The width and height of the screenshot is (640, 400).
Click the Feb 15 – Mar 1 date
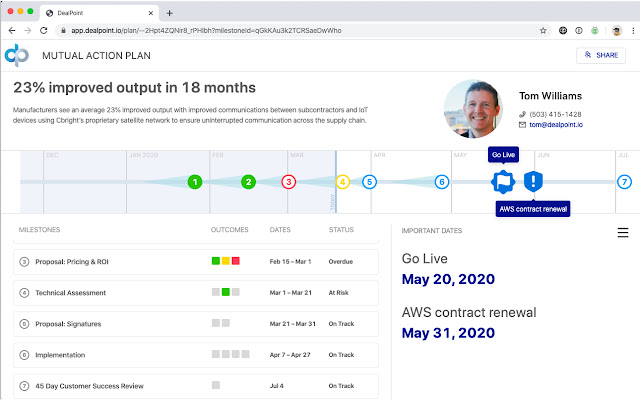290,262
